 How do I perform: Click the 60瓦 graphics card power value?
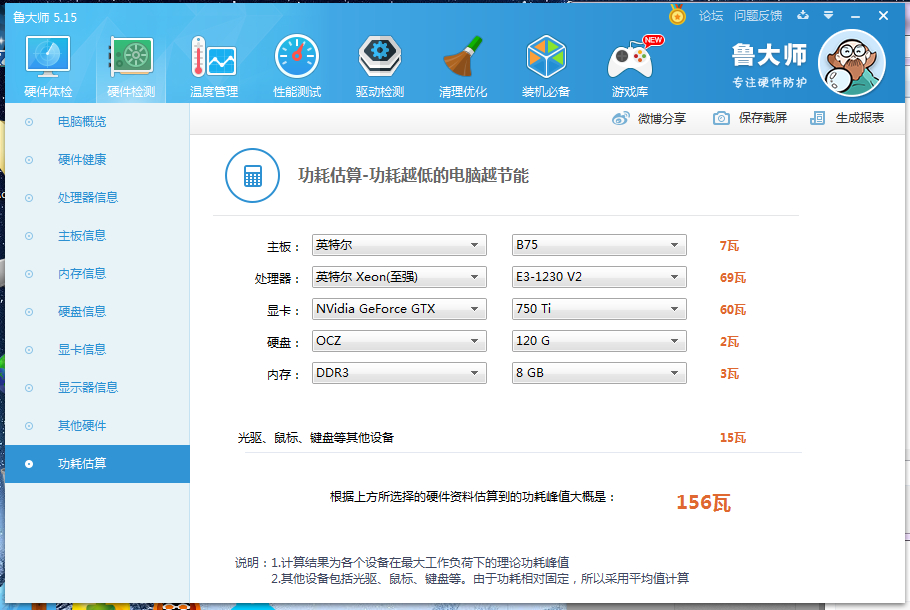[x=732, y=309]
